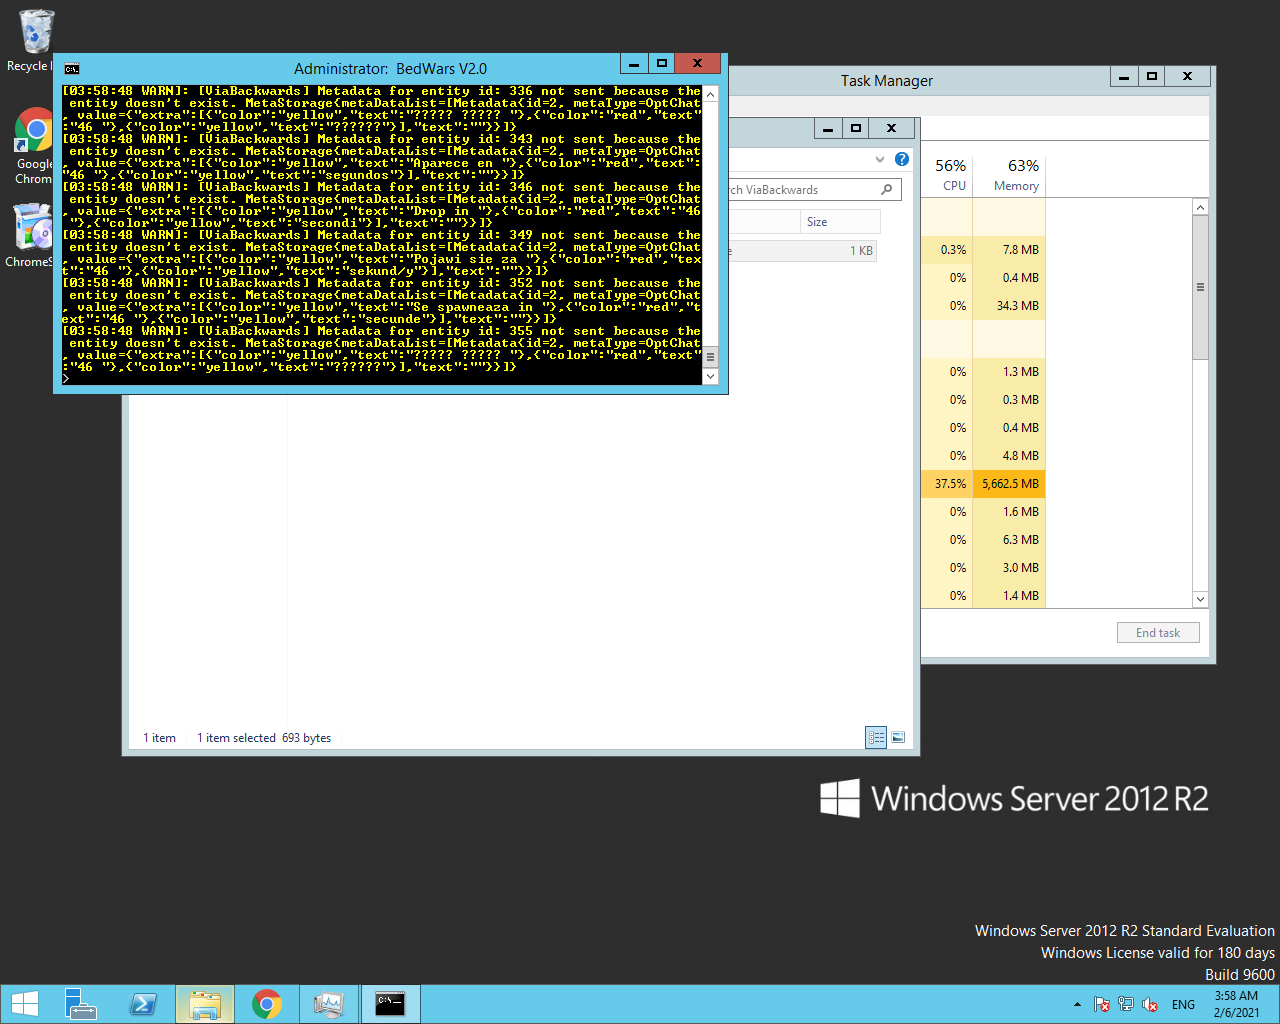This screenshot has height=1024, width=1280.
Task: Launch Server Manager from the taskbar
Action: tap(80, 1004)
